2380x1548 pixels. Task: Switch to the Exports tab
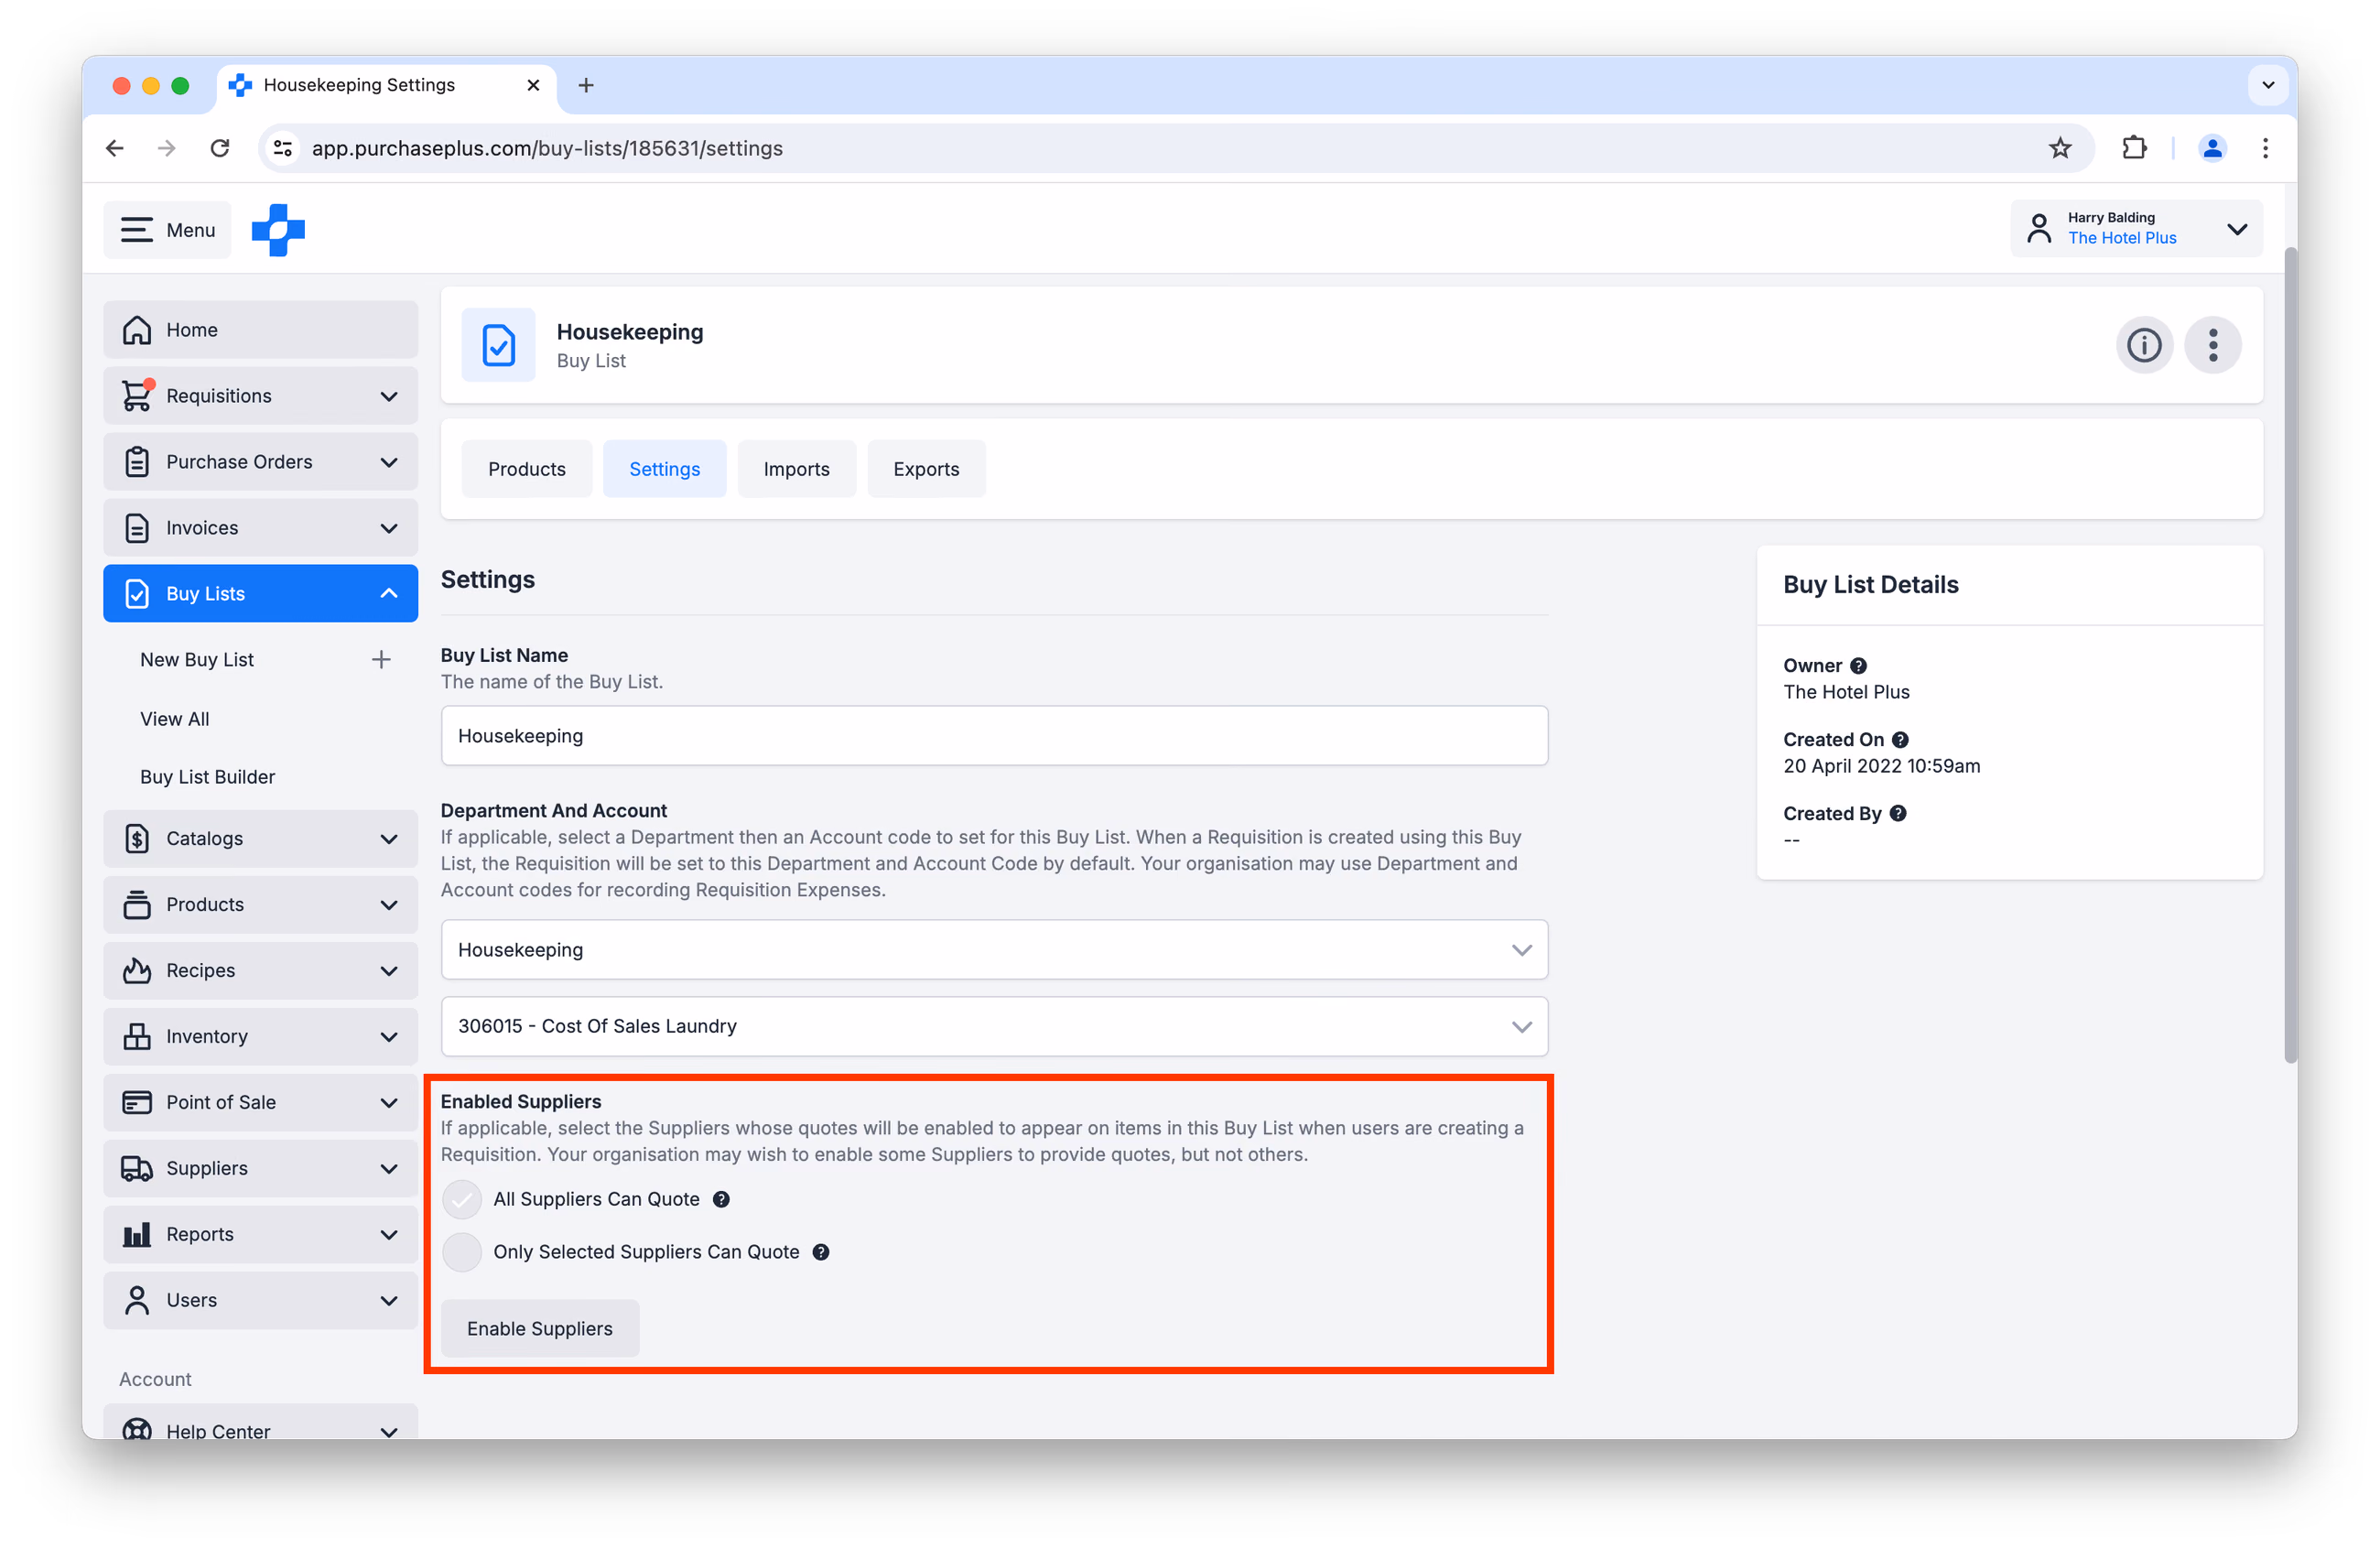pyautogui.click(x=926, y=469)
